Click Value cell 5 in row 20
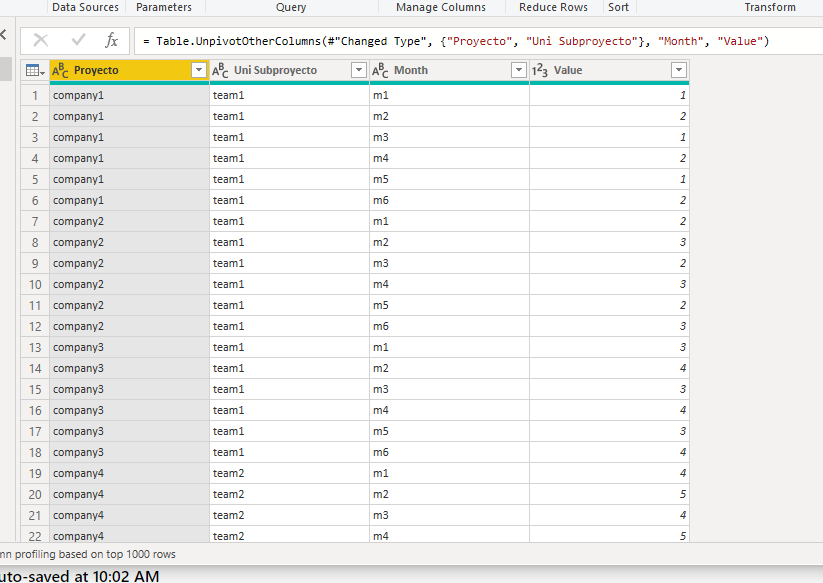823x583 pixels. 609,494
